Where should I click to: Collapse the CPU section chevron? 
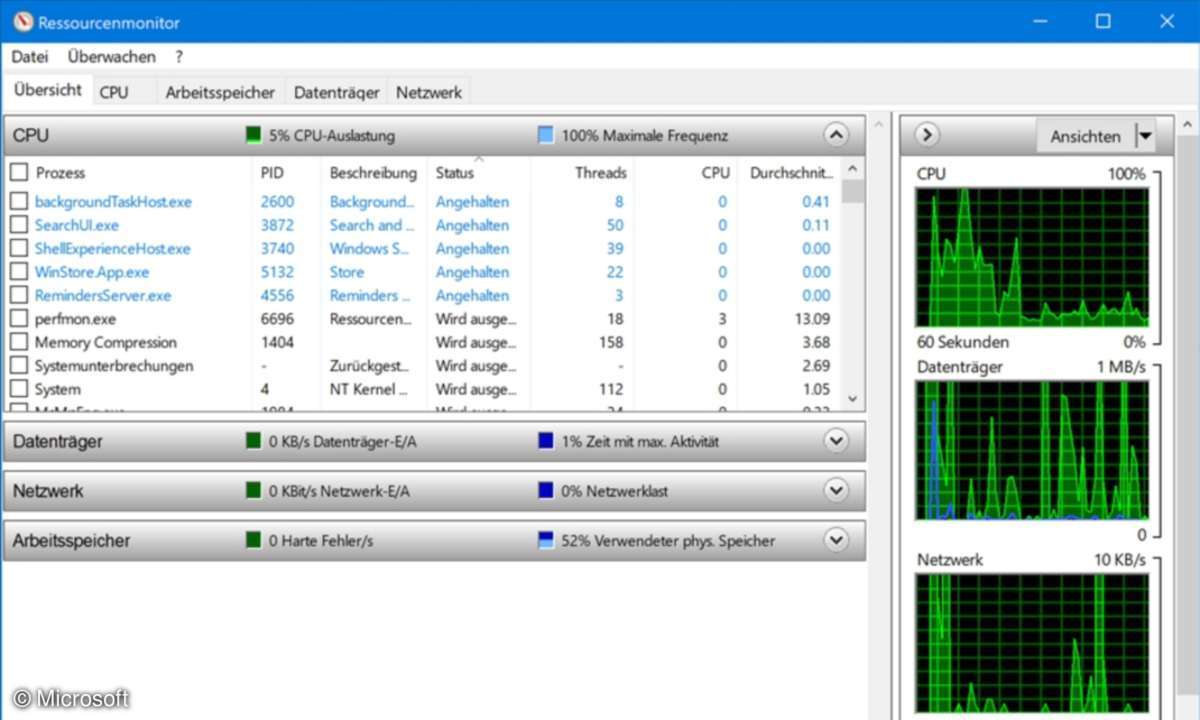(836, 135)
